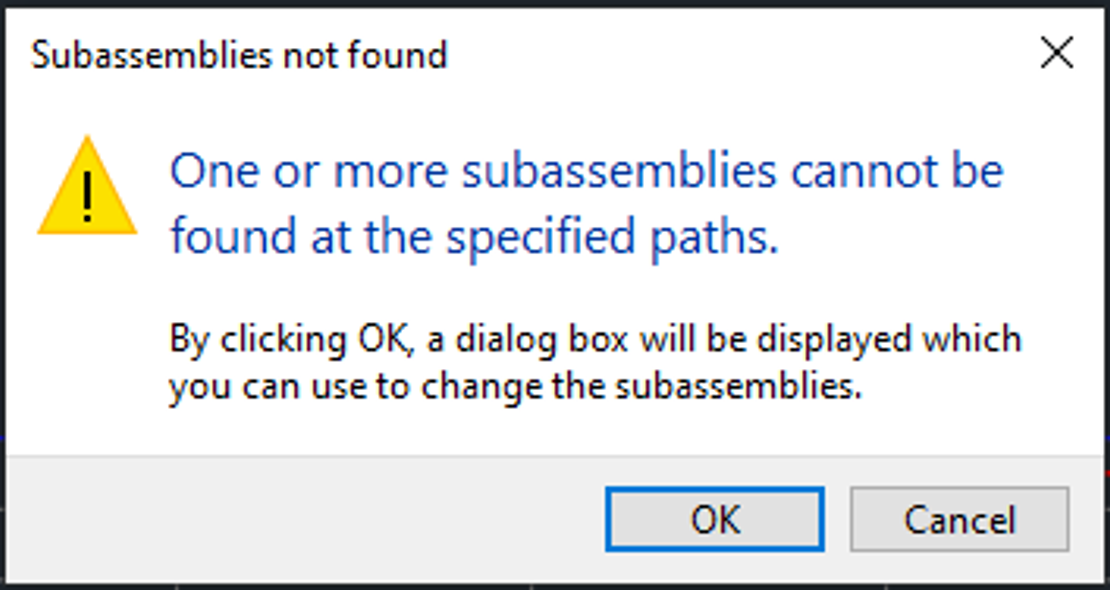Viewport: 1110px width, 590px height.
Task: Click the heading 'One or more subassemblies cannot be found'
Action: [x=585, y=170]
